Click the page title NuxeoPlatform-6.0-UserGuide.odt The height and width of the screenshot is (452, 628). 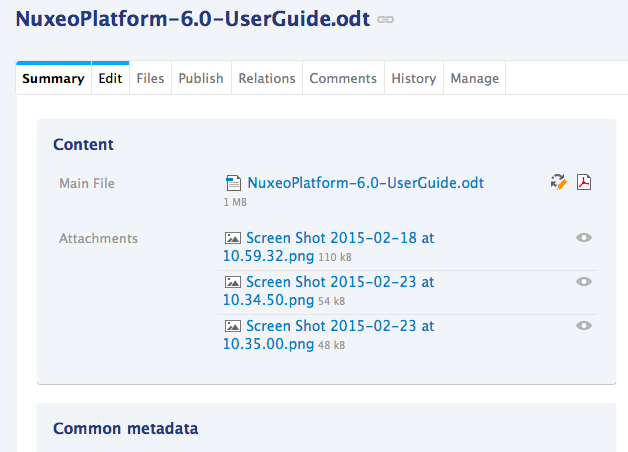(x=193, y=19)
